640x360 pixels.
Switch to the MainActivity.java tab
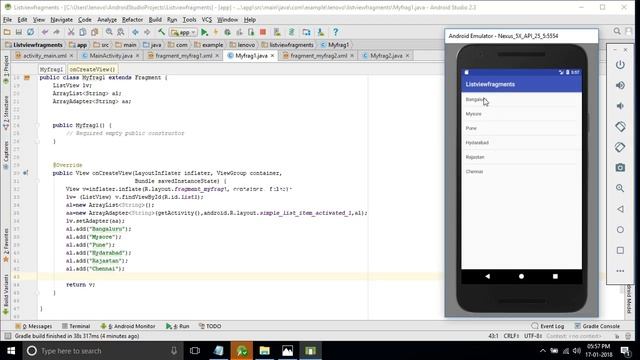[111, 56]
